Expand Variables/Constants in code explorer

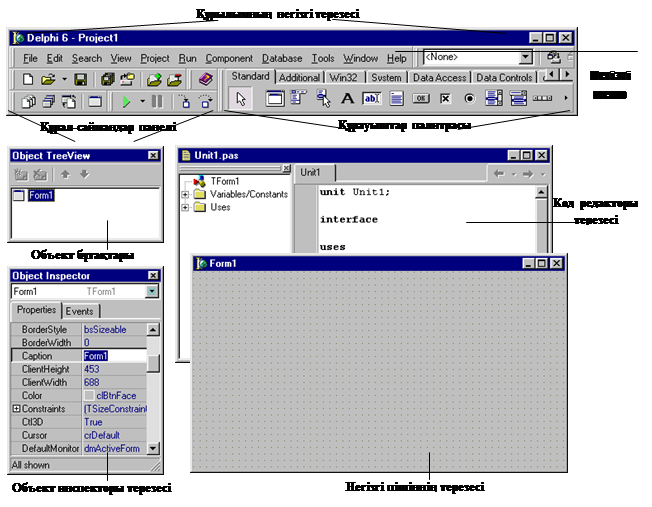pyautogui.click(x=185, y=195)
